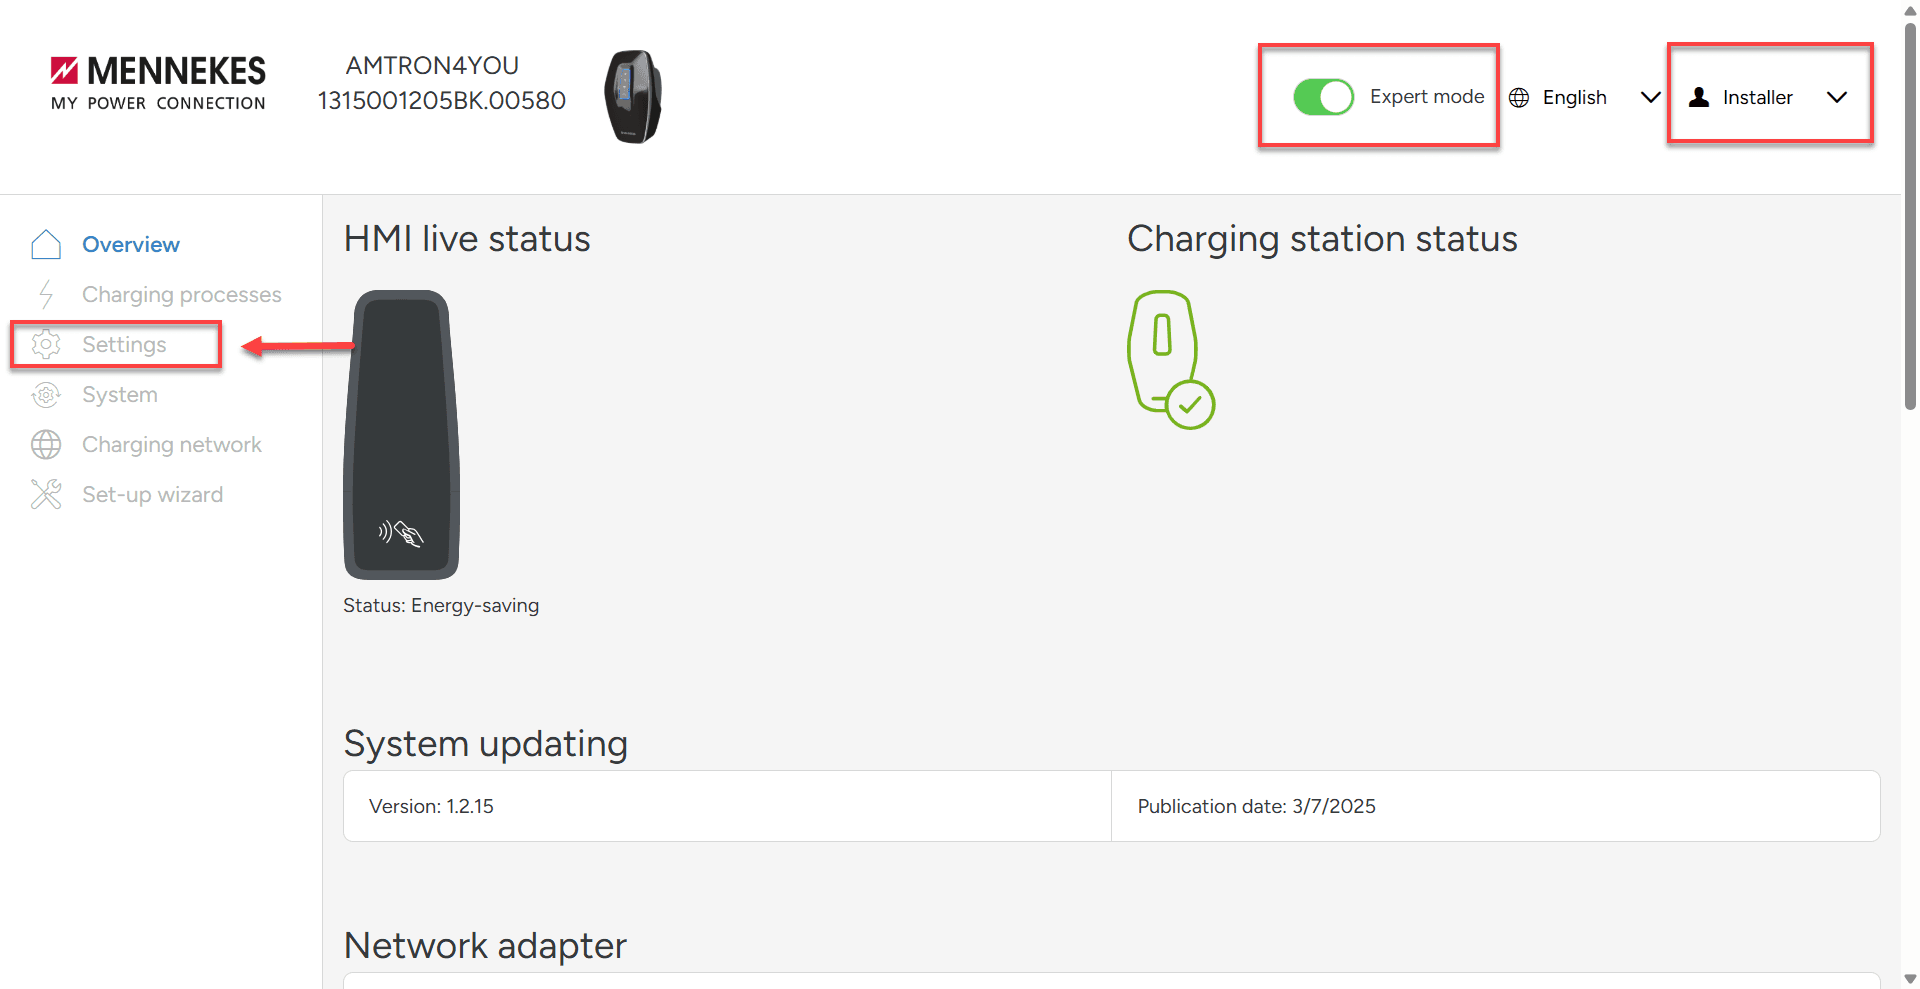This screenshot has width=1920, height=989.
Task: Click the Settings gear icon
Action: (46, 344)
